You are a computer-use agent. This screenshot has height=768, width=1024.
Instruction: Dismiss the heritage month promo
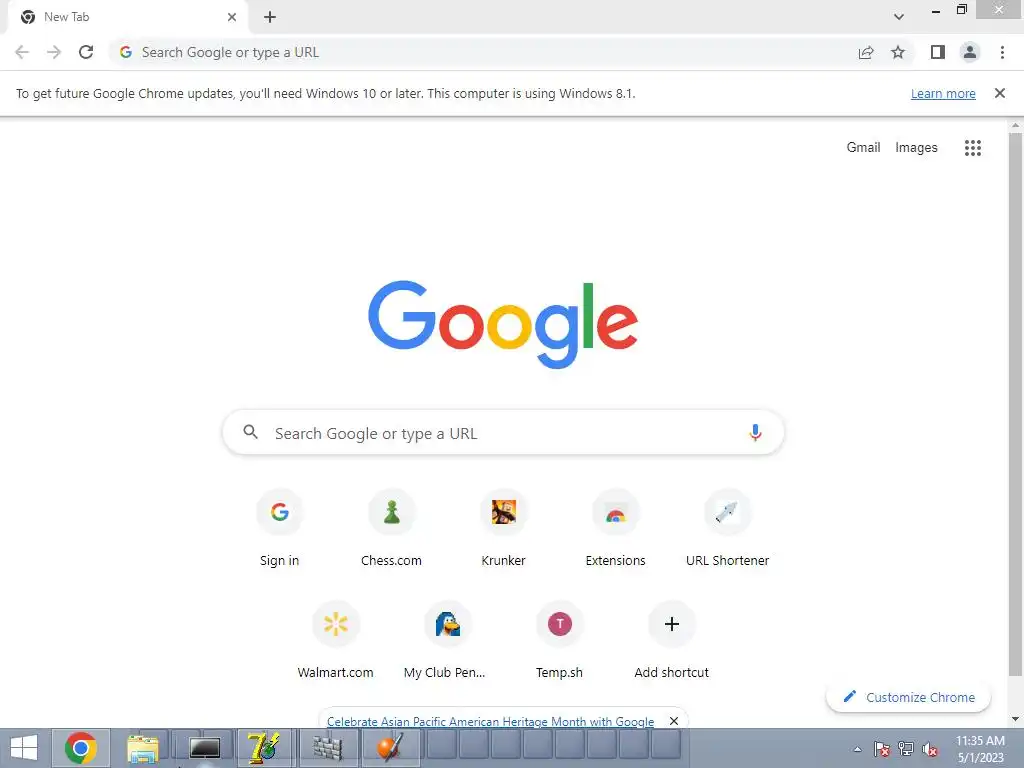pos(674,721)
